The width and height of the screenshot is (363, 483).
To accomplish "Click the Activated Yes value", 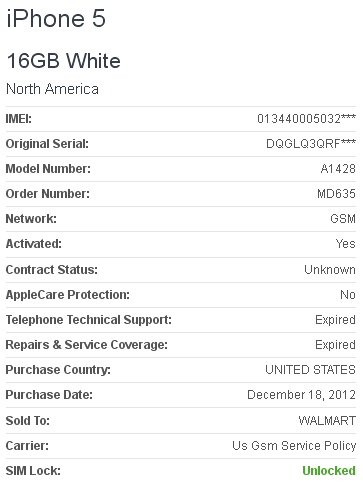I will click(x=346, y=244).
